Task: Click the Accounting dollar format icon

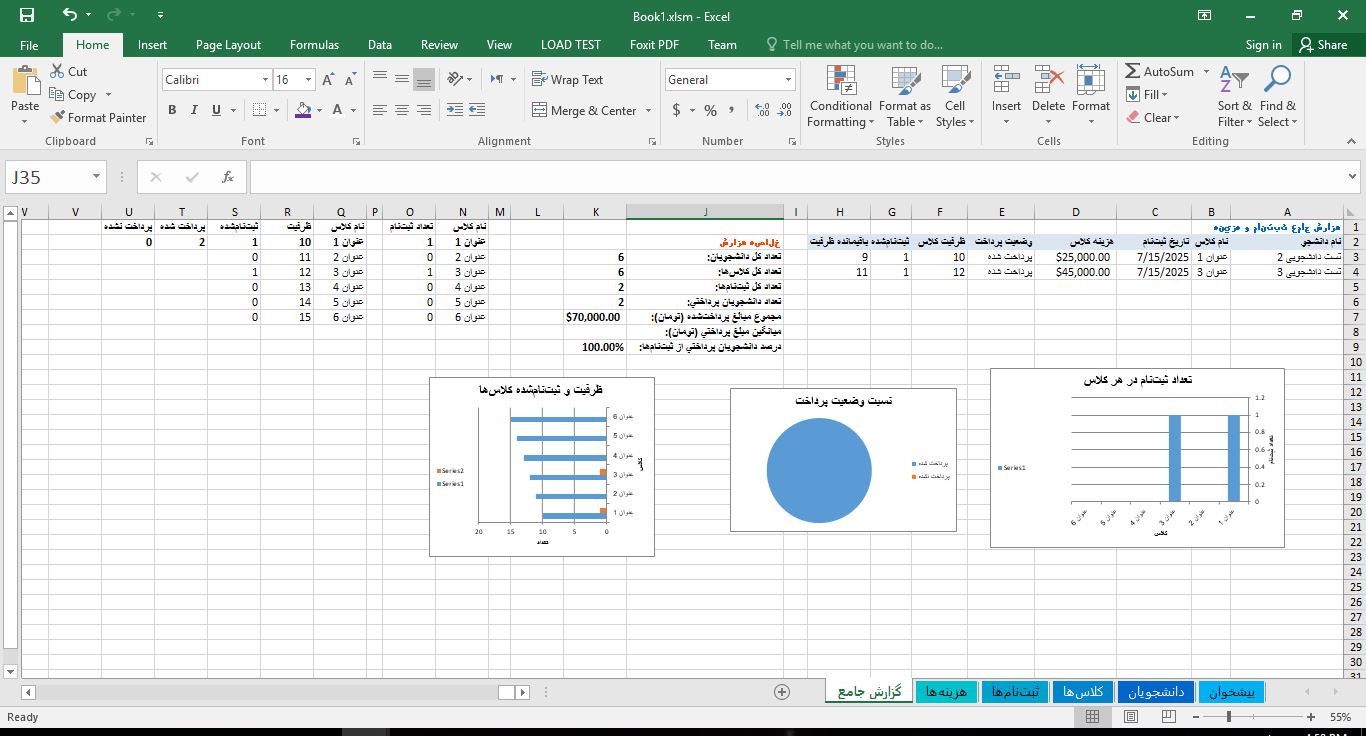Action: pyautogui.click(x=676, y=111)
